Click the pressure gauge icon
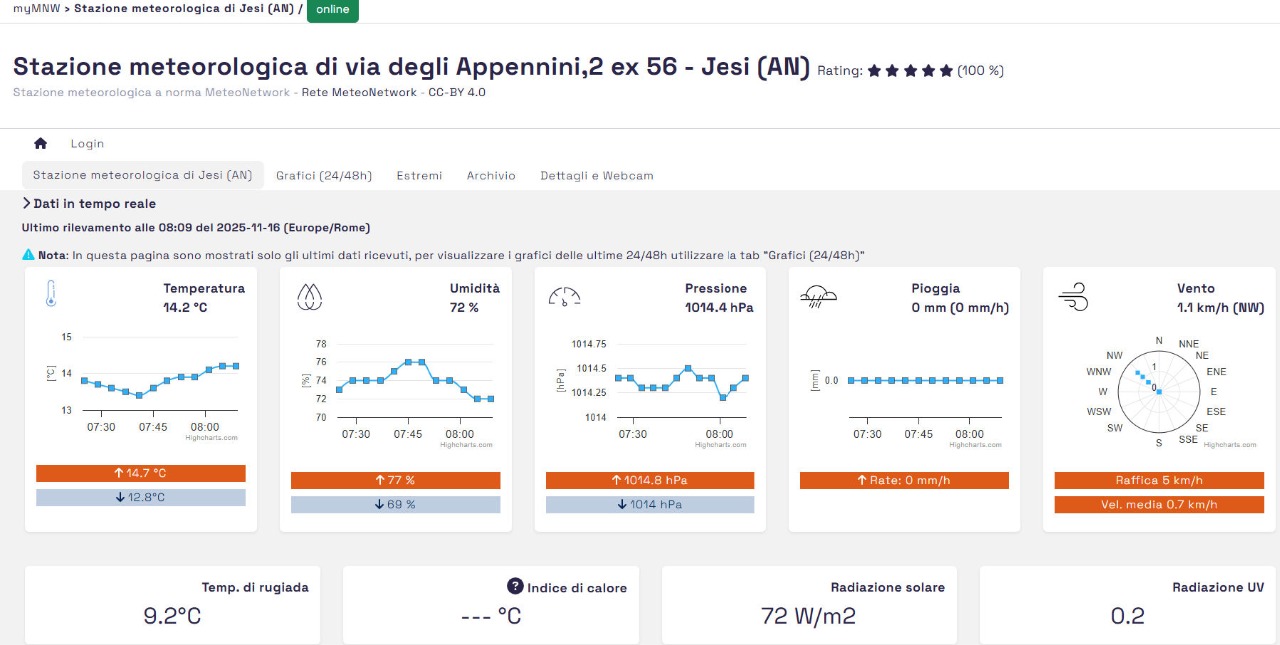 click(565, 295)
